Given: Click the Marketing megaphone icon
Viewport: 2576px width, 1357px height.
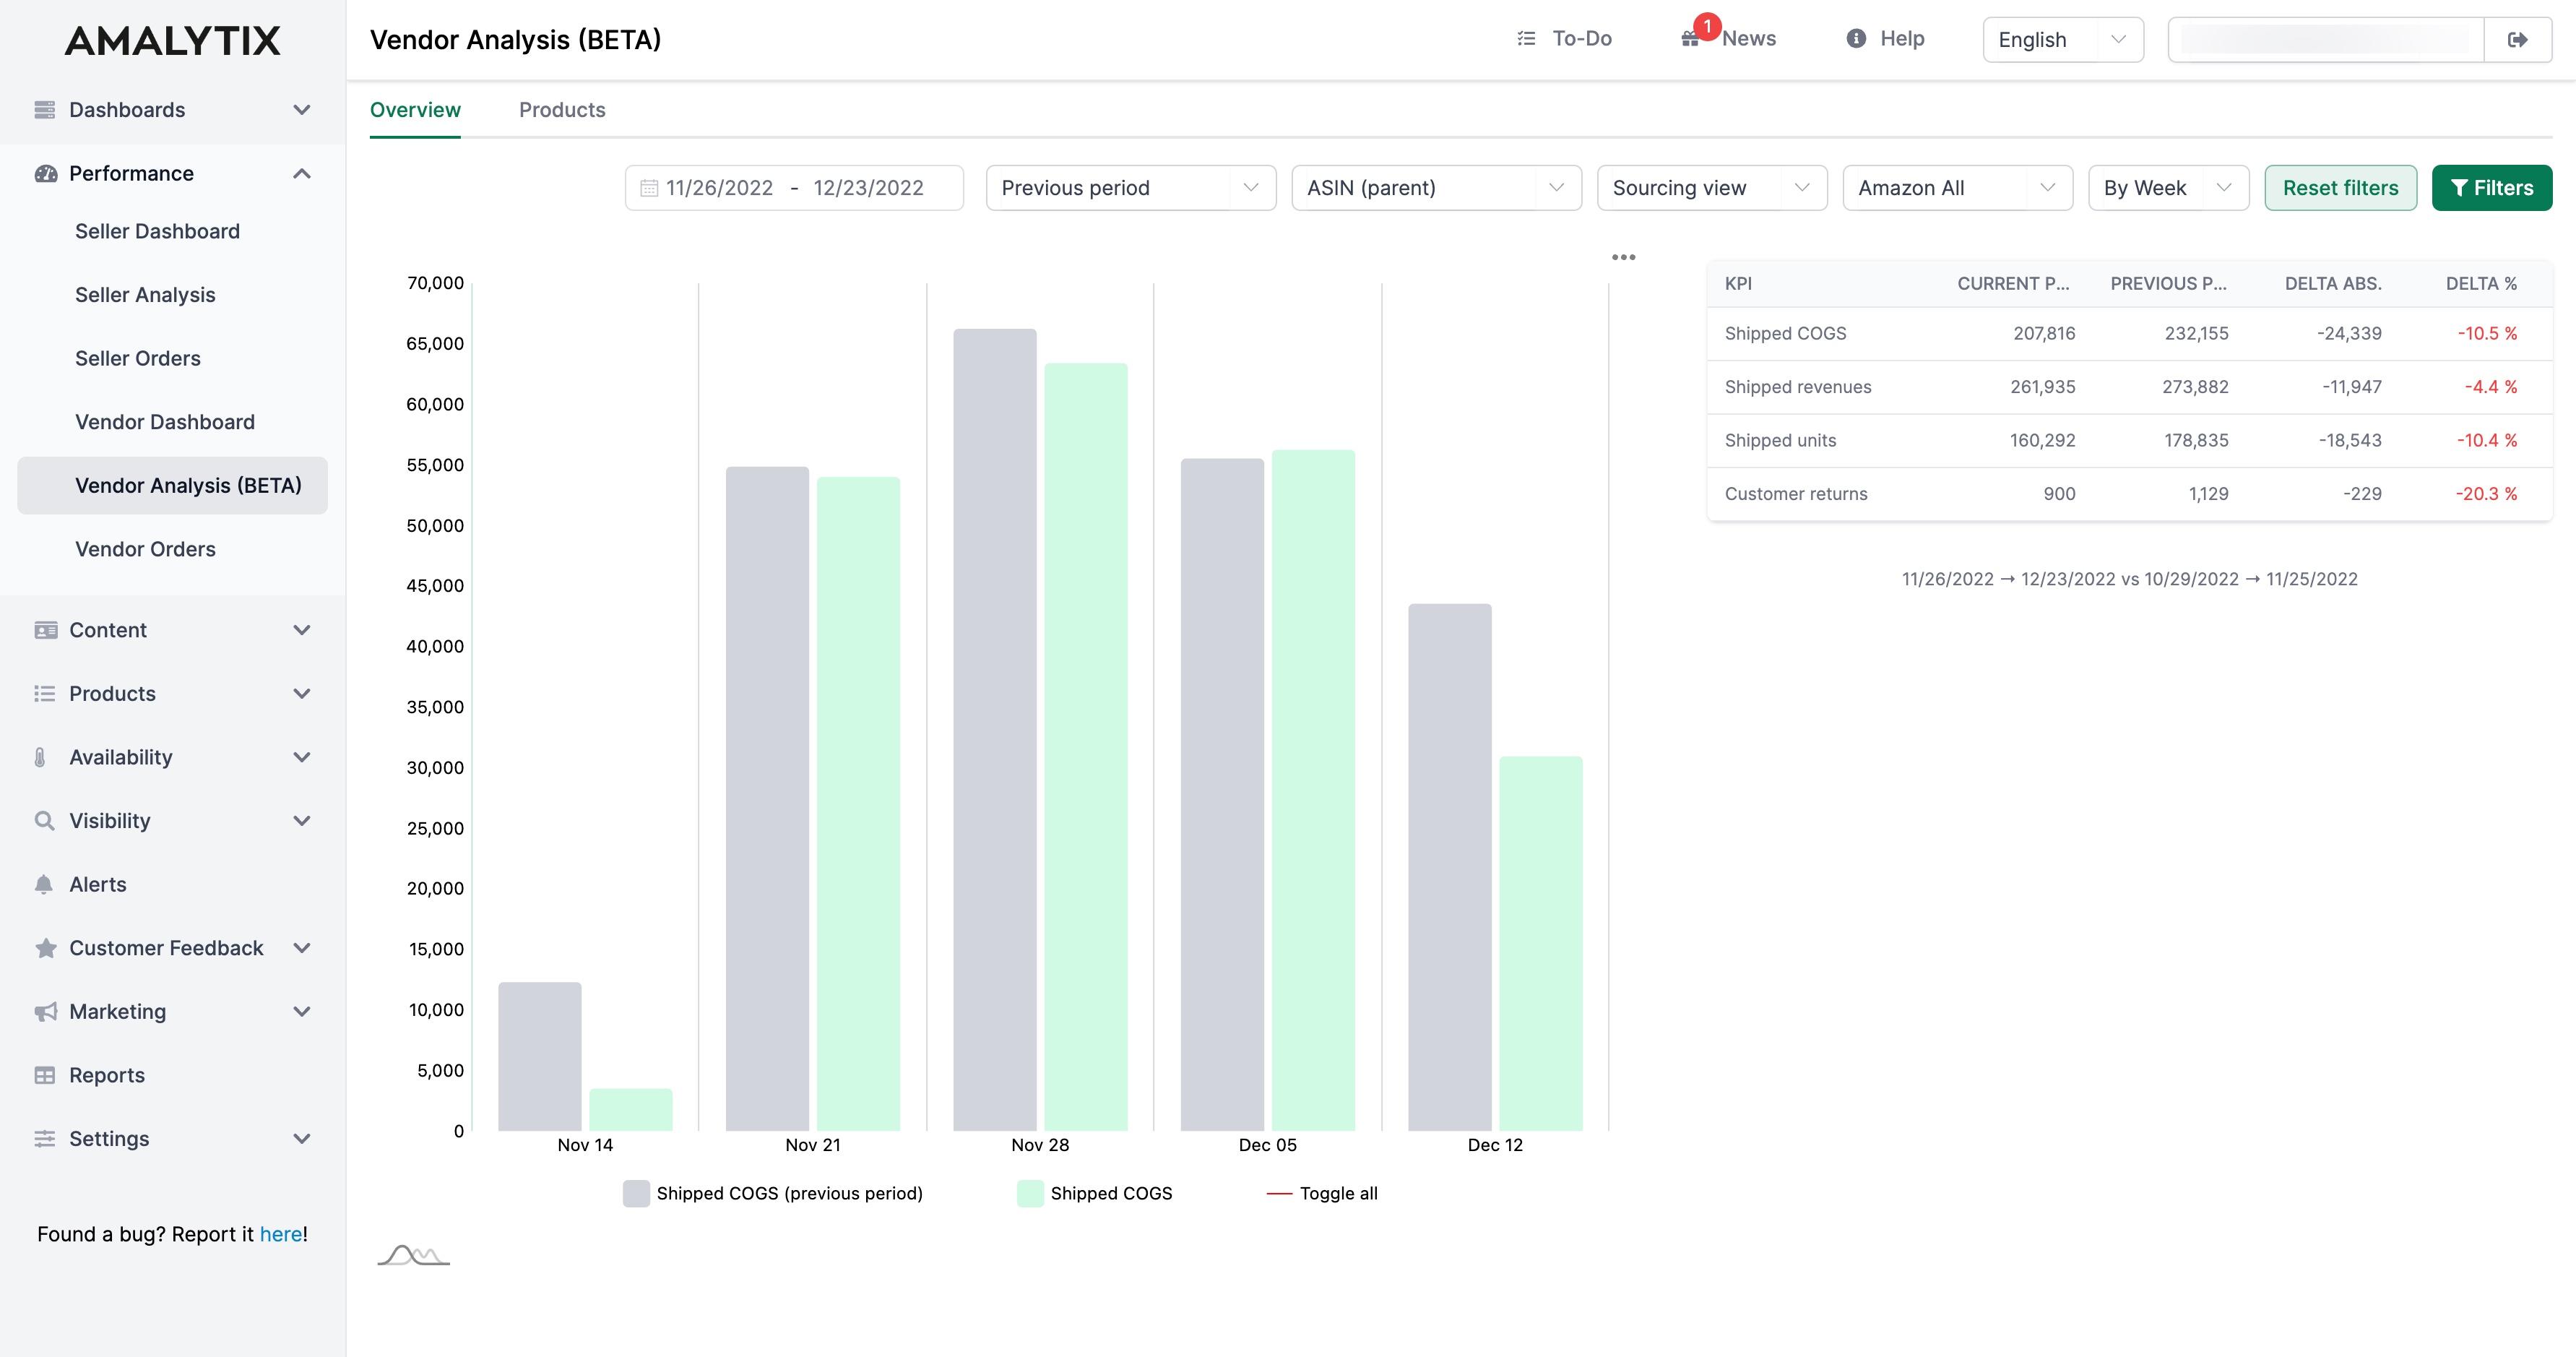Looking at the screenshot, I should coord(45,1012).
